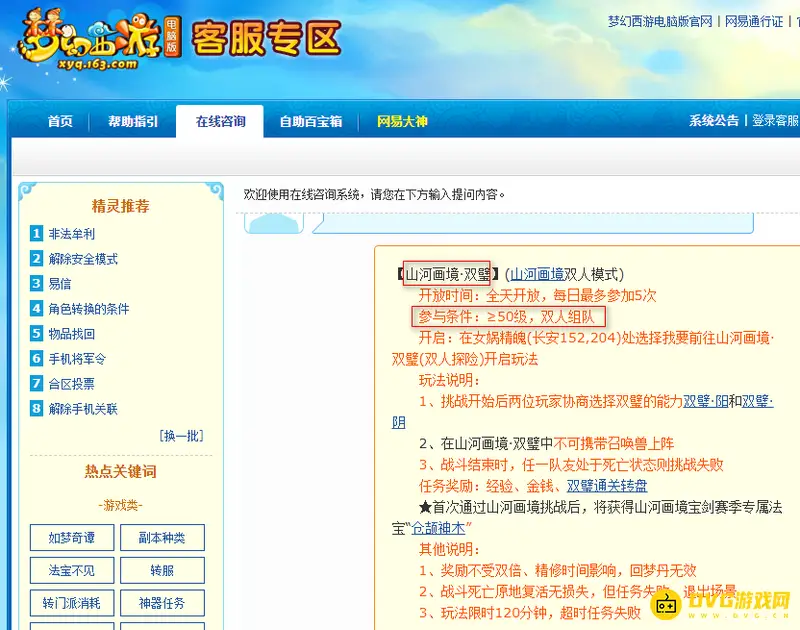
Task: Click number 8 badge beside 解除手机关联
Action: pyautogui.click(x=36, y=409)
